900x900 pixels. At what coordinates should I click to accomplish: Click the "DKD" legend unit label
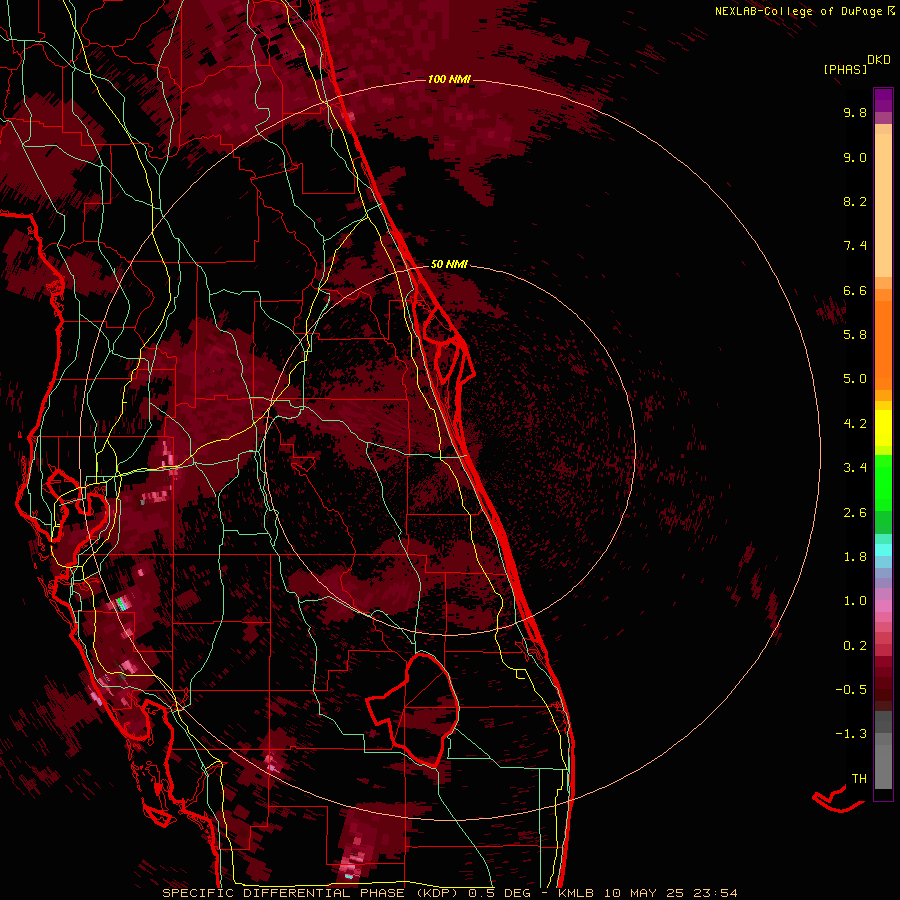879,60
